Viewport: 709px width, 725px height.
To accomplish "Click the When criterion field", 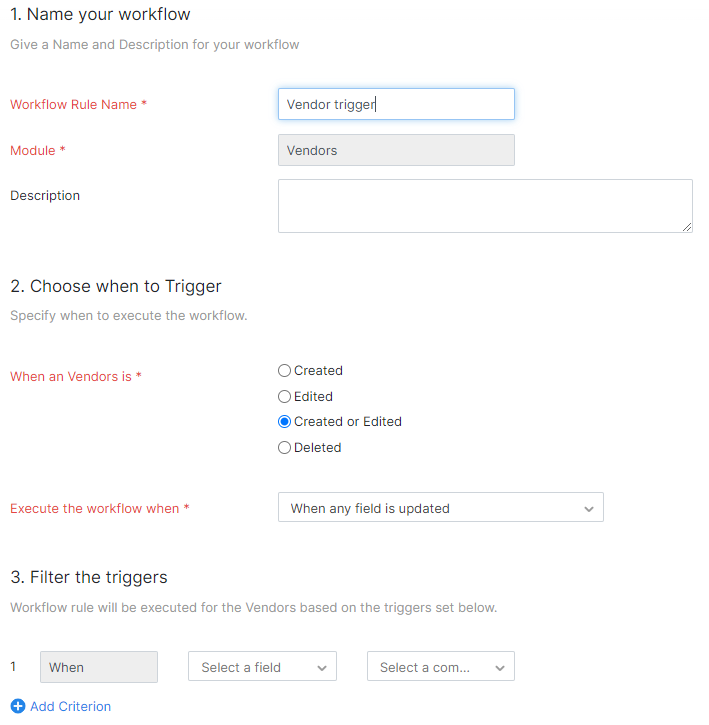I will [x=98, y=667].
